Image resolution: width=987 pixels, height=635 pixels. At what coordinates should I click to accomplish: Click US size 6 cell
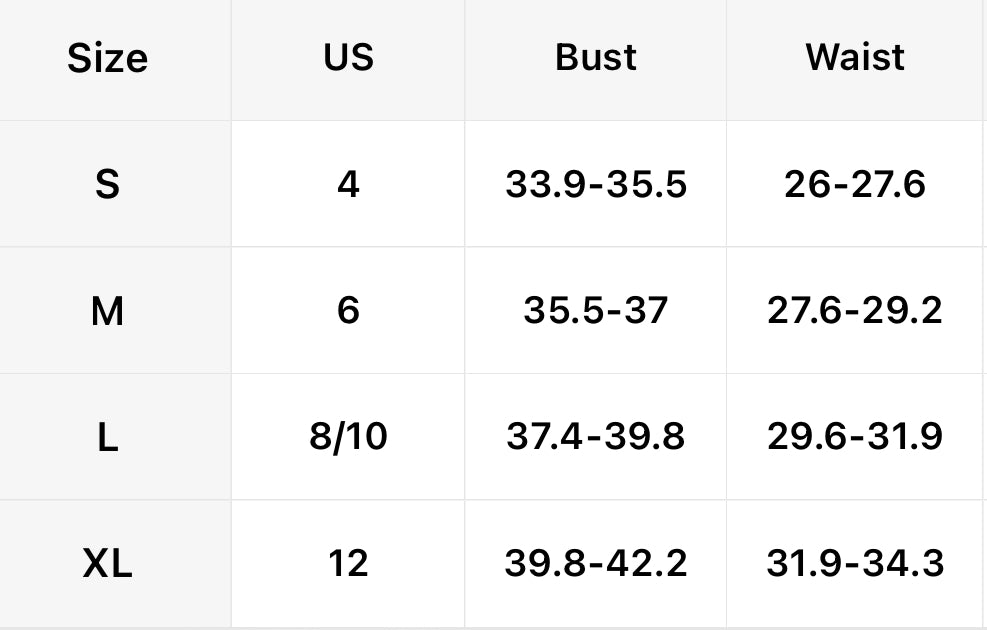[x=348, y=311]
